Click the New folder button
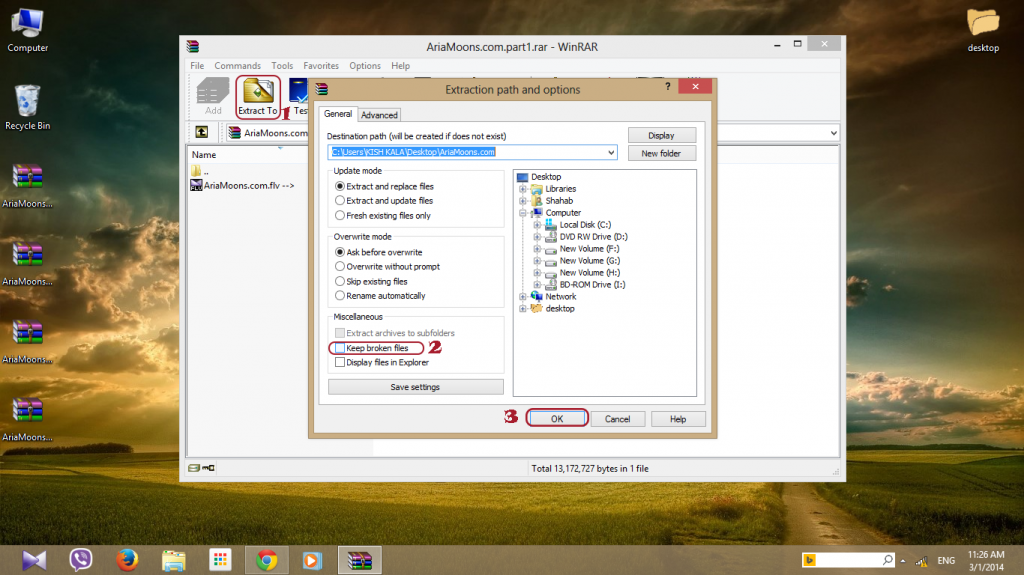Viewport: 1024px width, 575px height. point(661,153)
